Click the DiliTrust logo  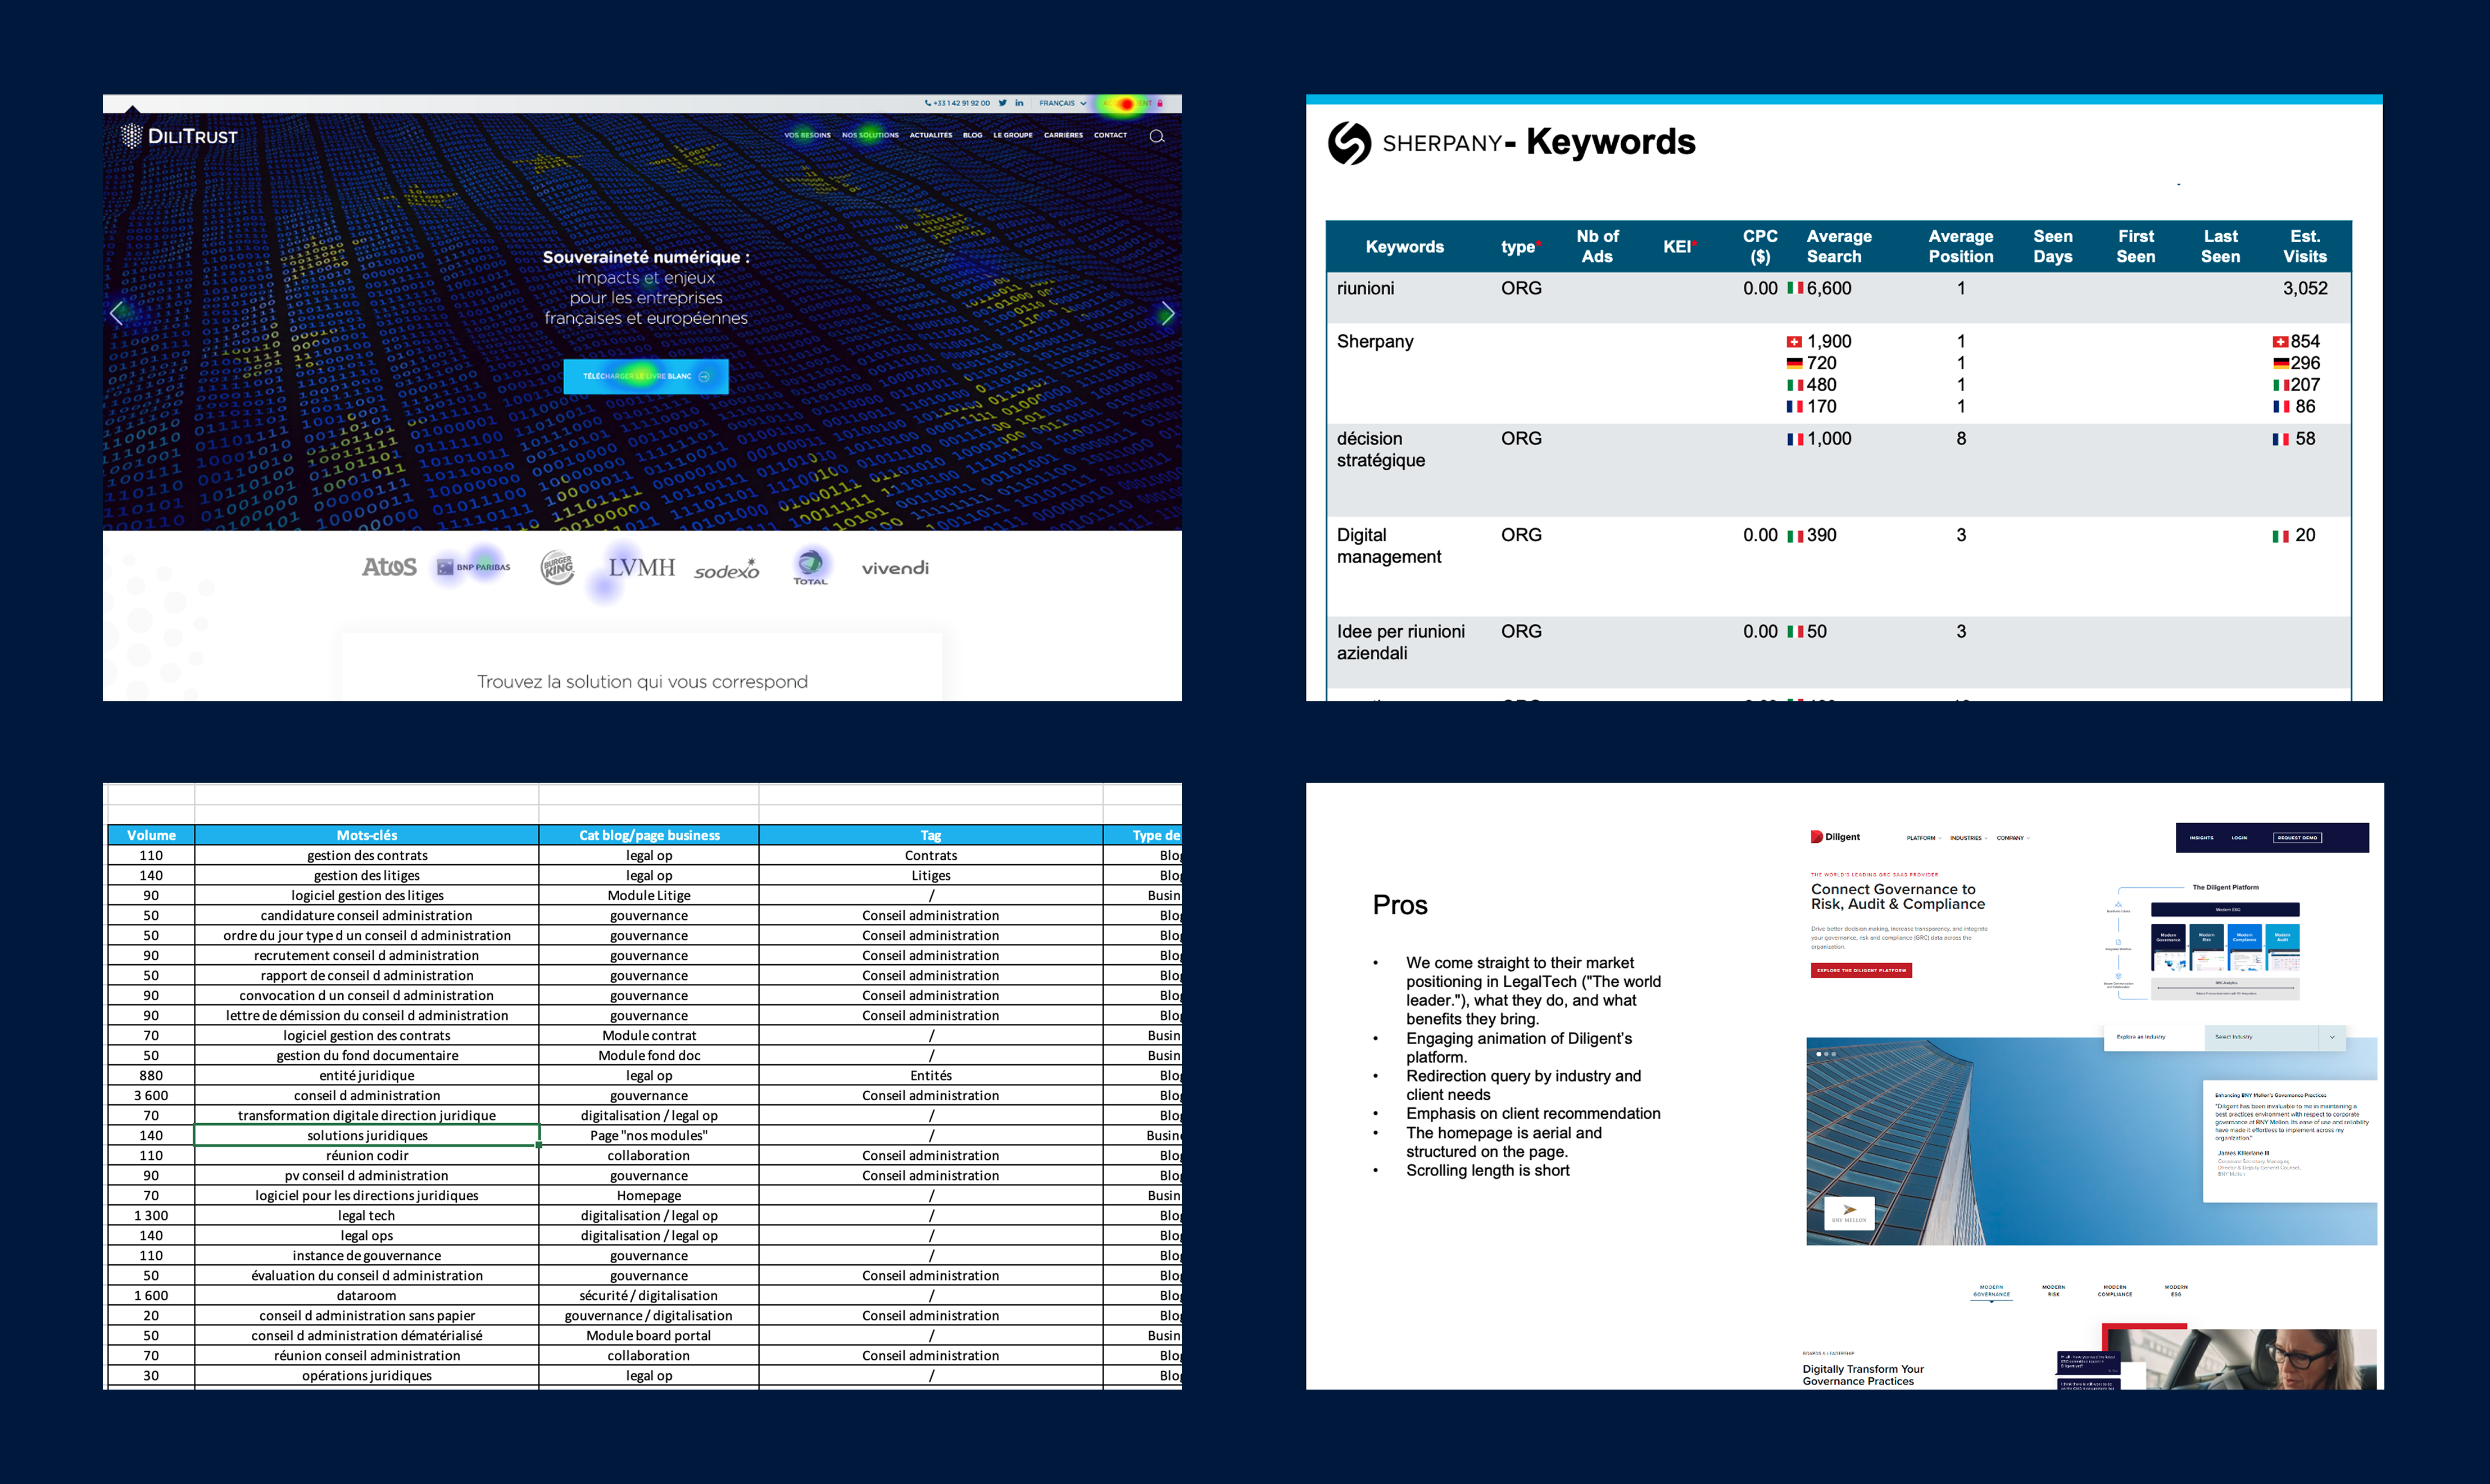(179, 135)
